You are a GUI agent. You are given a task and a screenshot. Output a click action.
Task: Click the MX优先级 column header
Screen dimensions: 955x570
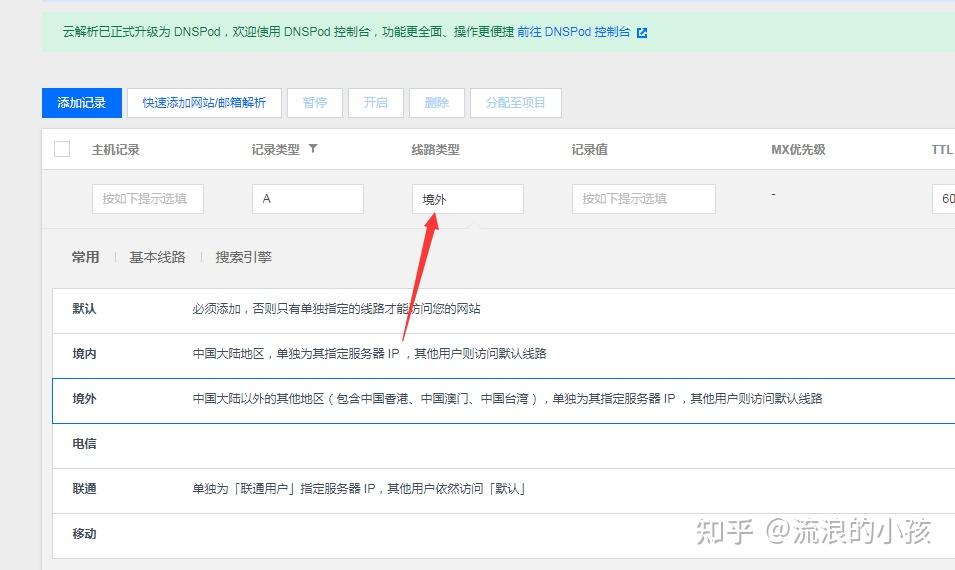(x=798, y=150)
